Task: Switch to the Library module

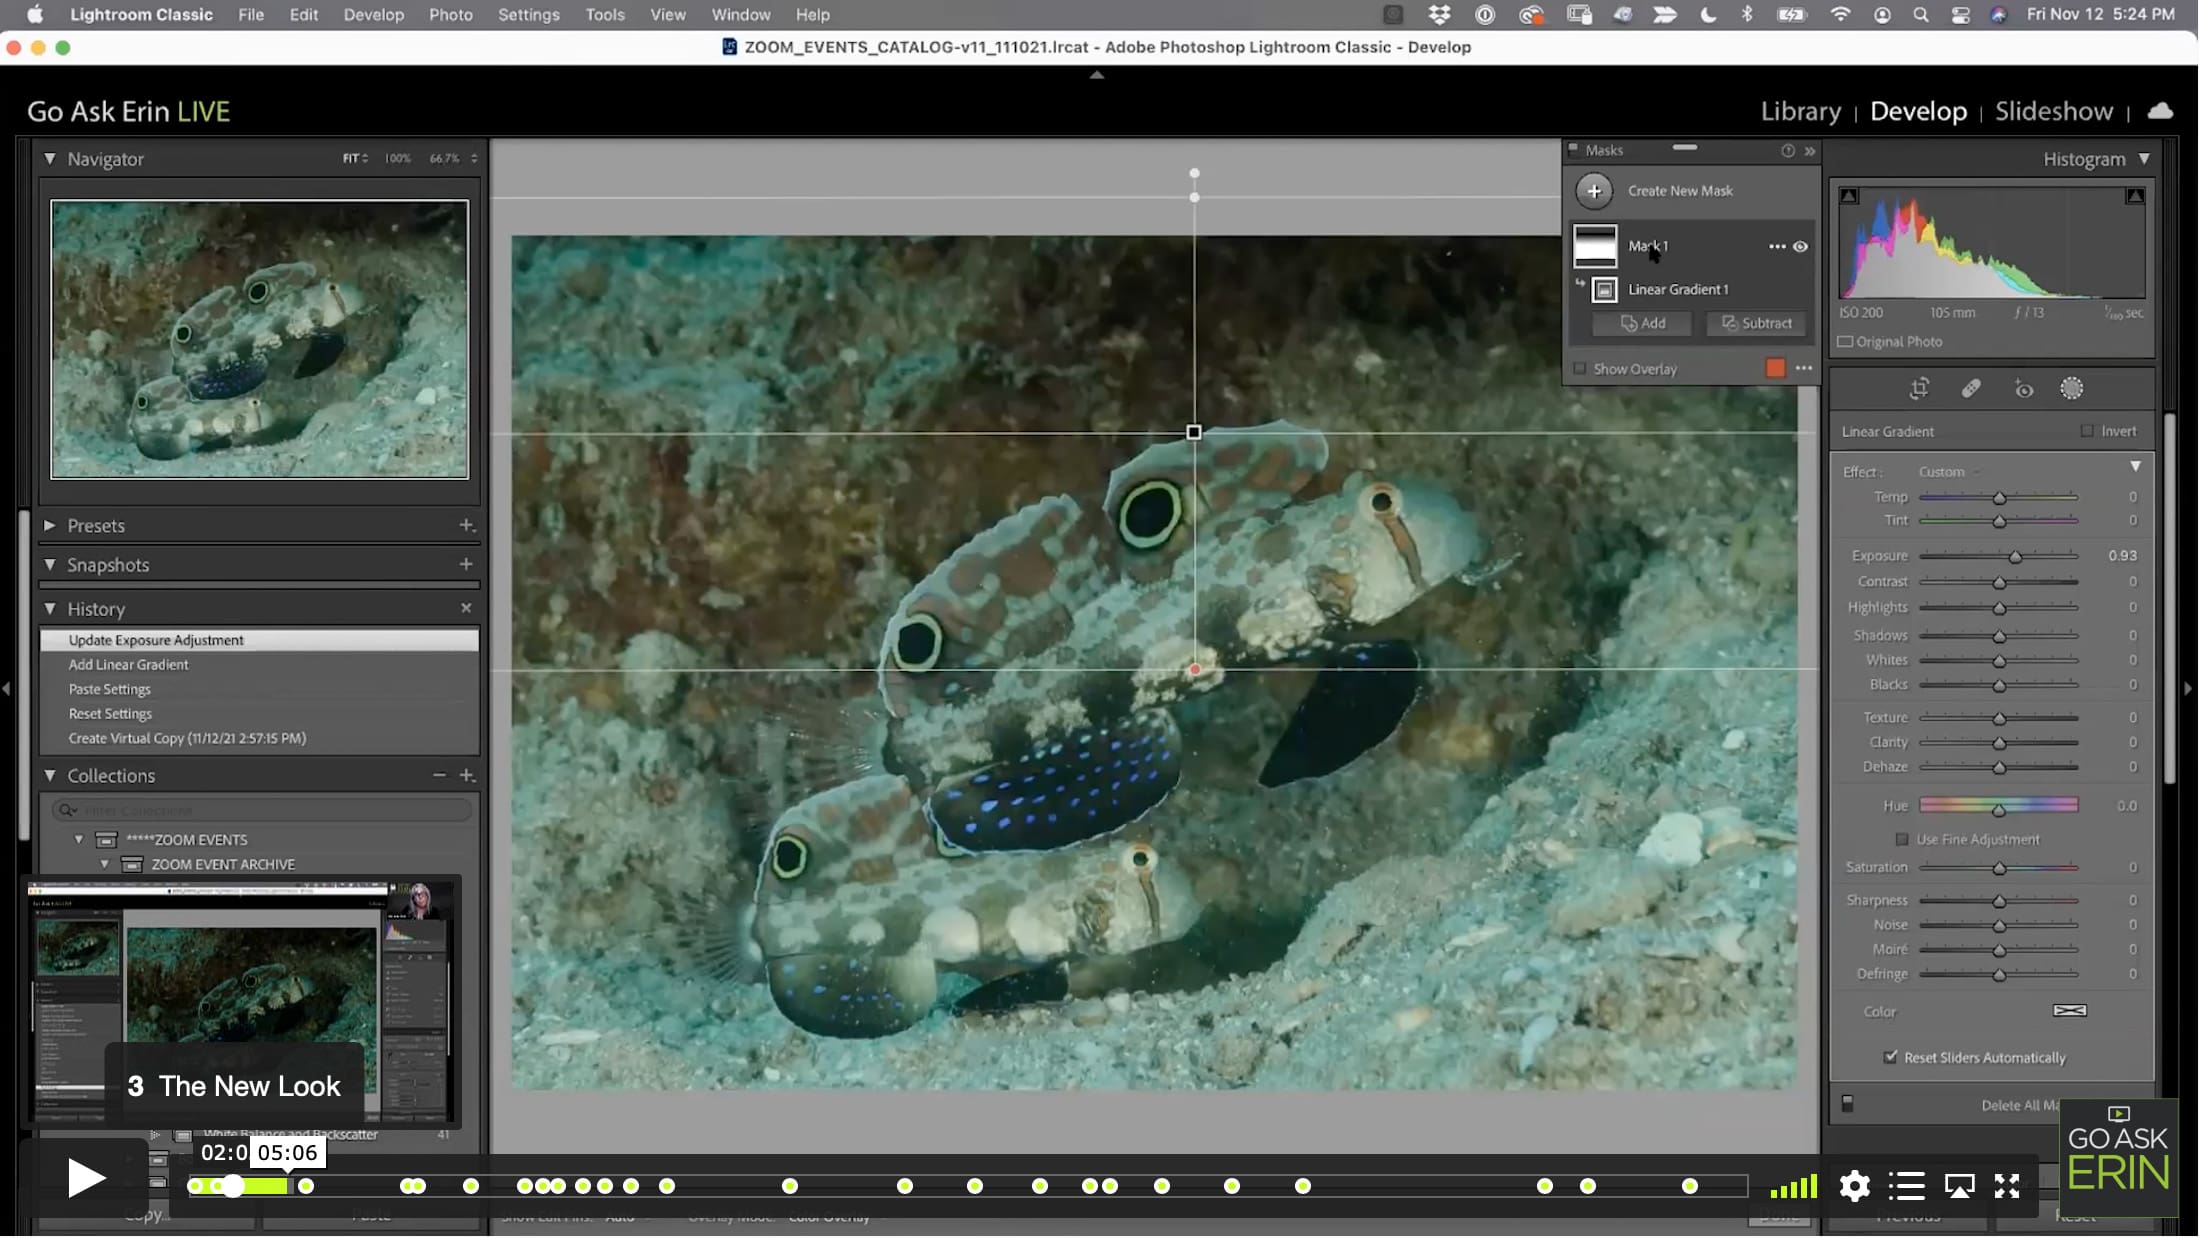Action: [x=1800, y=111]
